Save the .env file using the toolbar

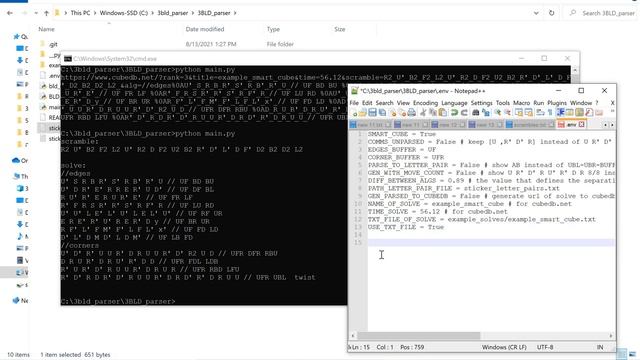pyautogui.click(x=372, y=113)
